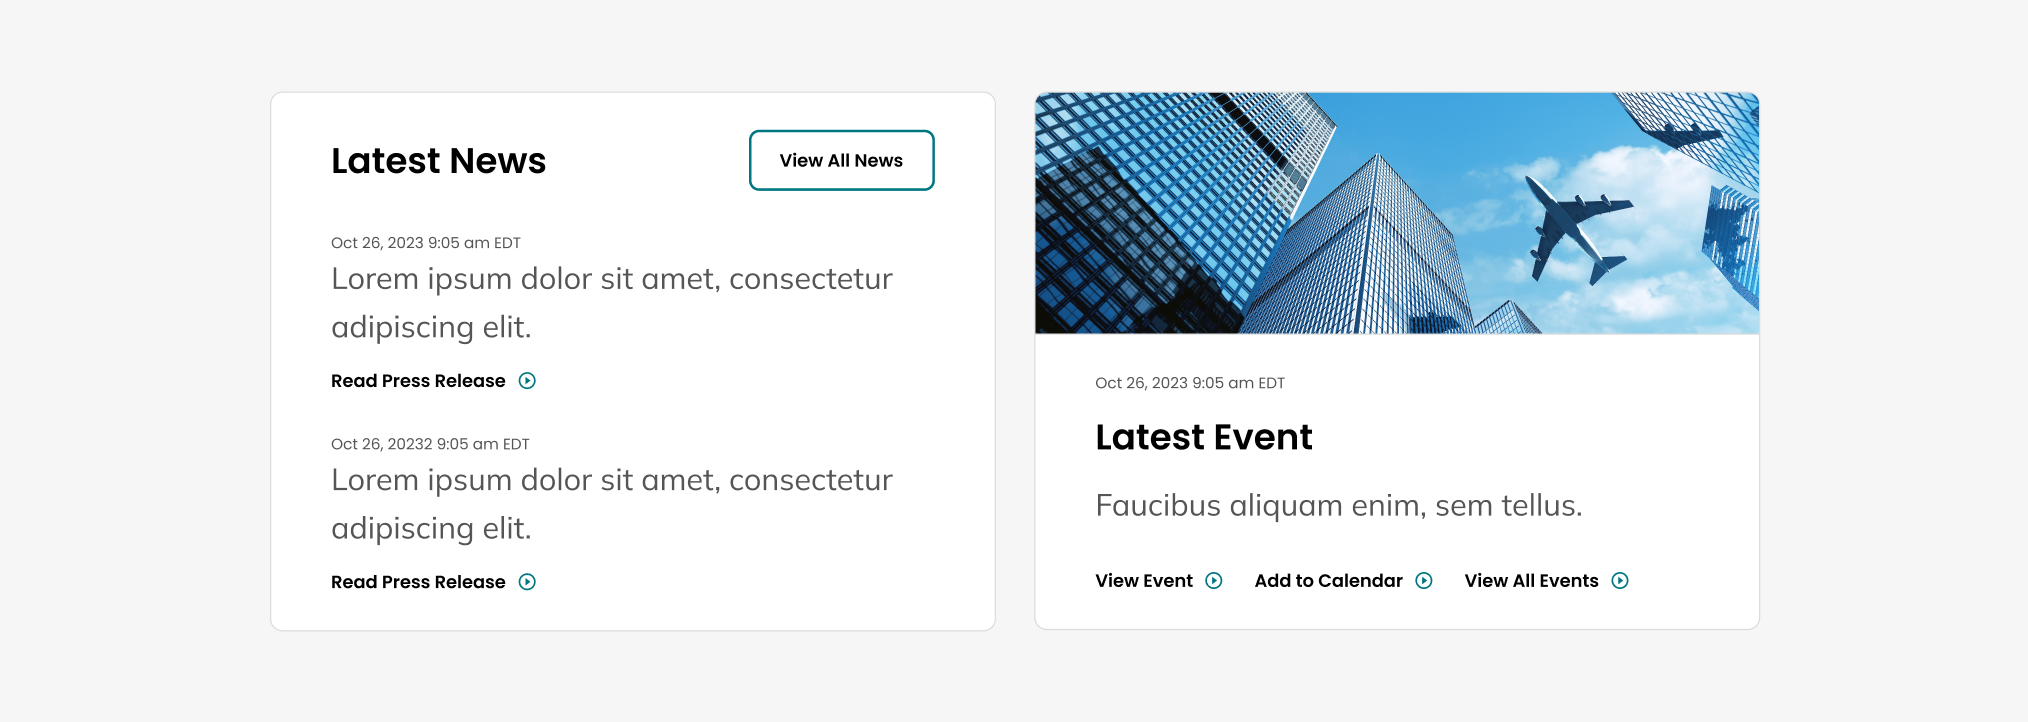Click arrow icon beside first Read Press Release
2028x722 pixels.
(527, 381)
